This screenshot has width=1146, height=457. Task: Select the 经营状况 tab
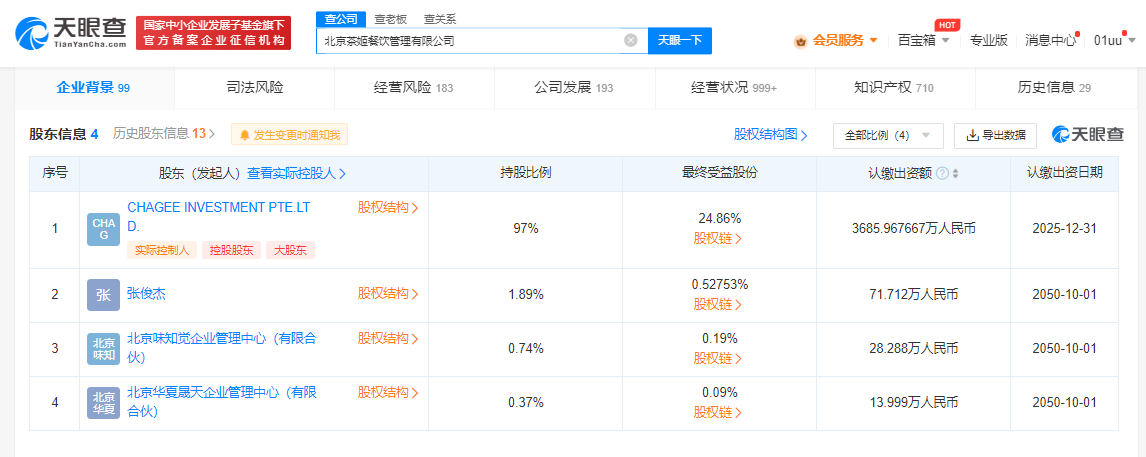734,88
